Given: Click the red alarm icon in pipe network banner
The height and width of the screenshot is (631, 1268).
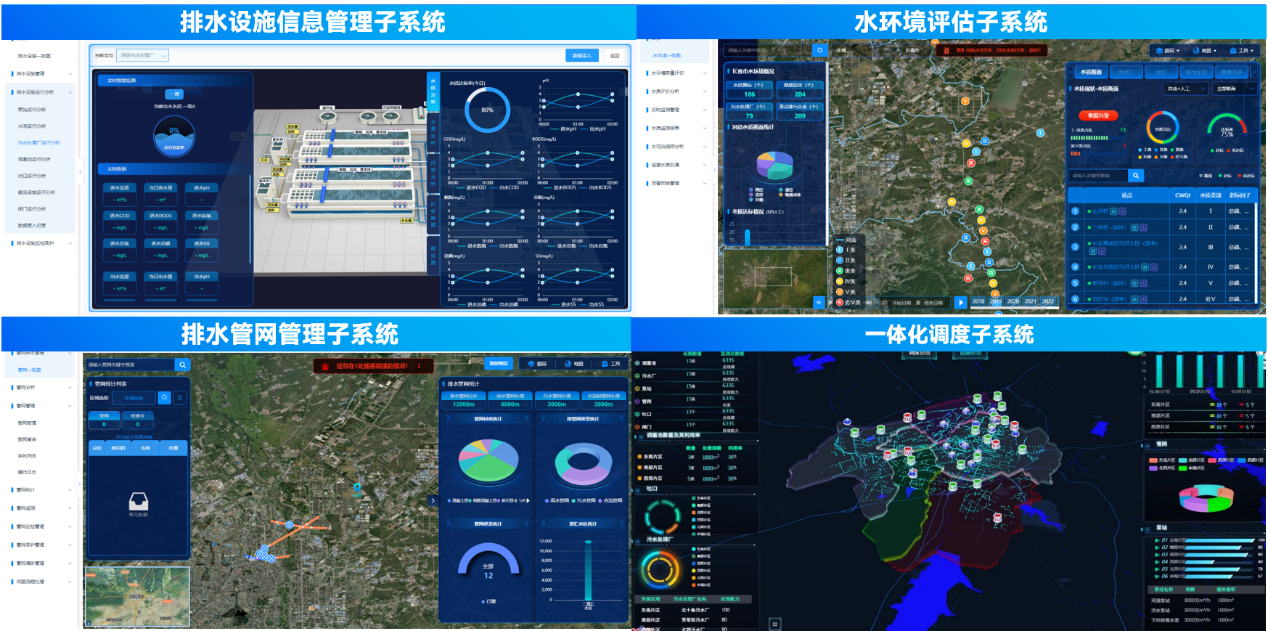Looking at the screenshot, I should [325, 367].
